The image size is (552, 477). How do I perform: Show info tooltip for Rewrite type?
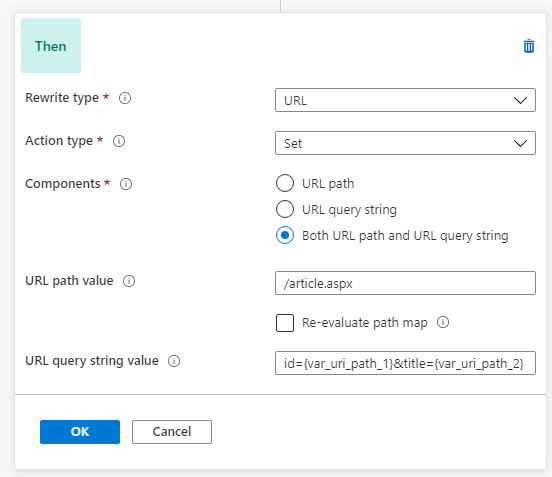[125, 98]
